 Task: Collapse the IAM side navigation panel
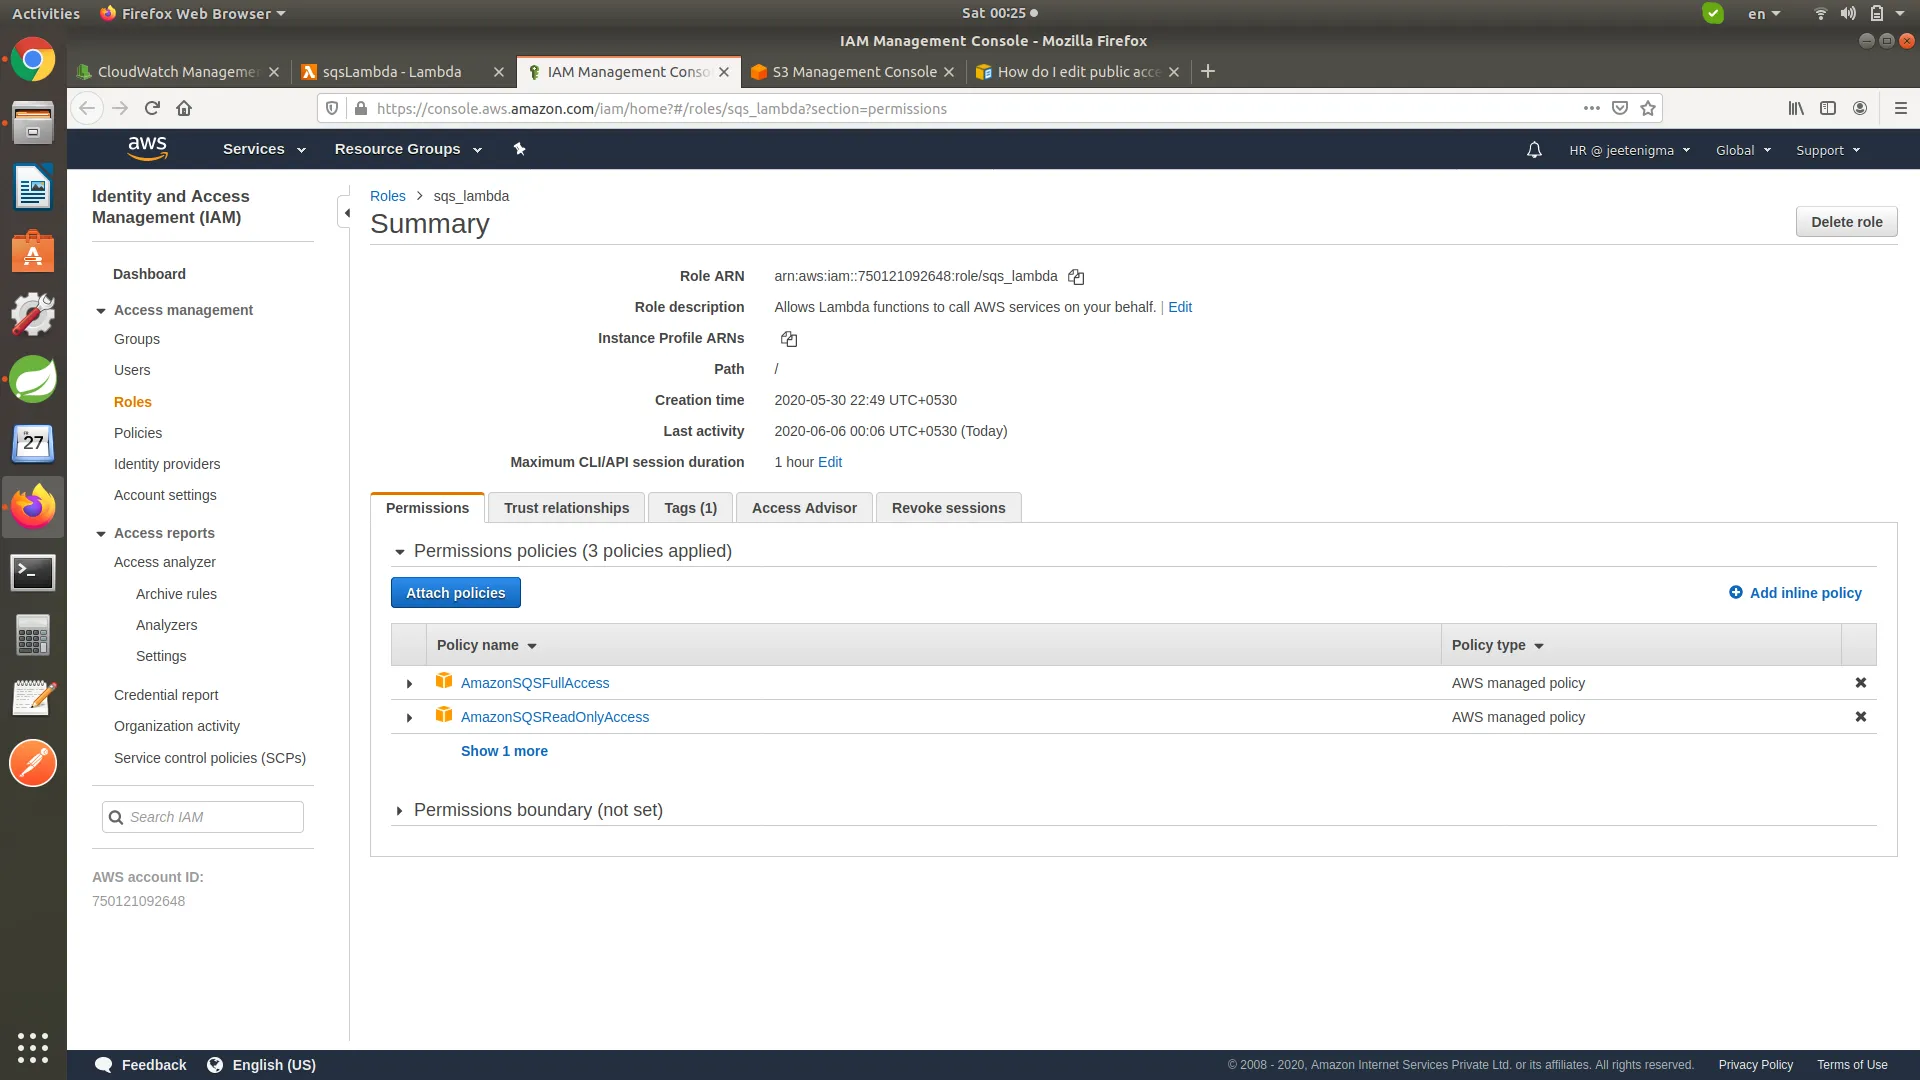(x=346, y=213)
